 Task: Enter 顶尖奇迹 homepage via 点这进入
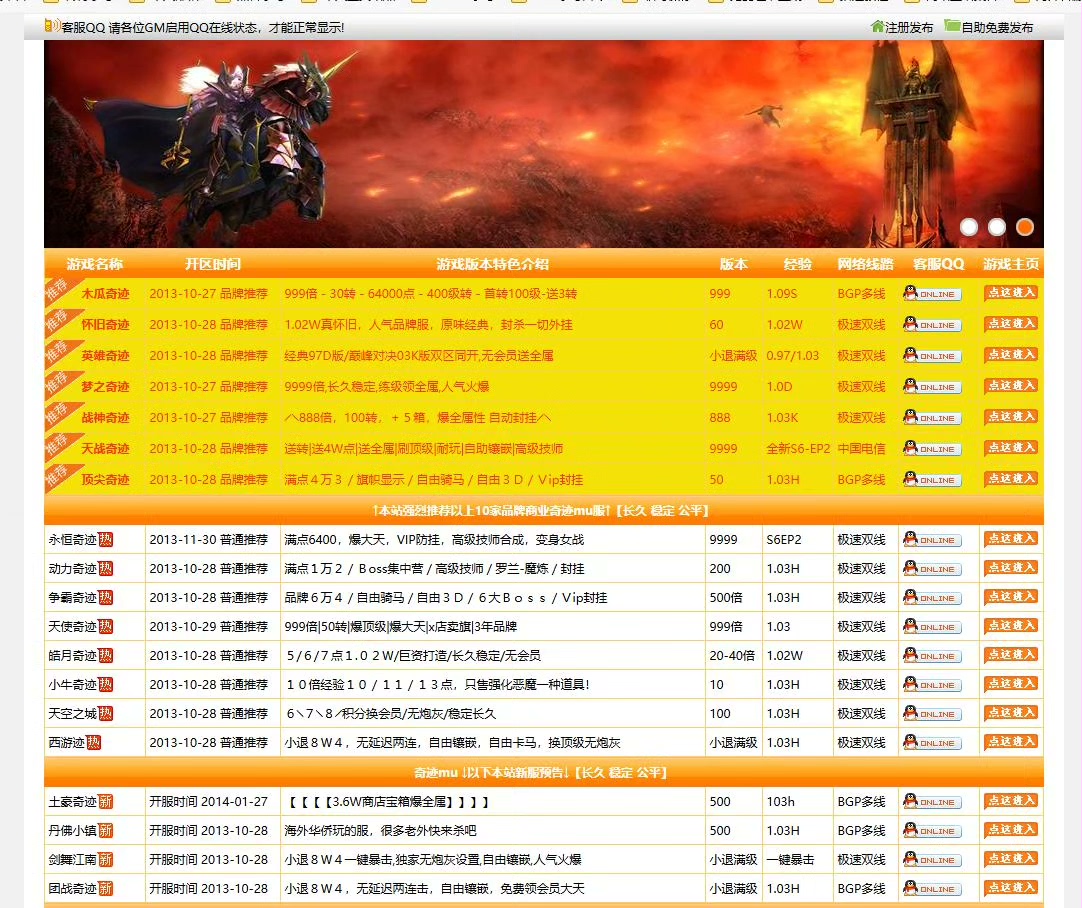point(1011,480)
